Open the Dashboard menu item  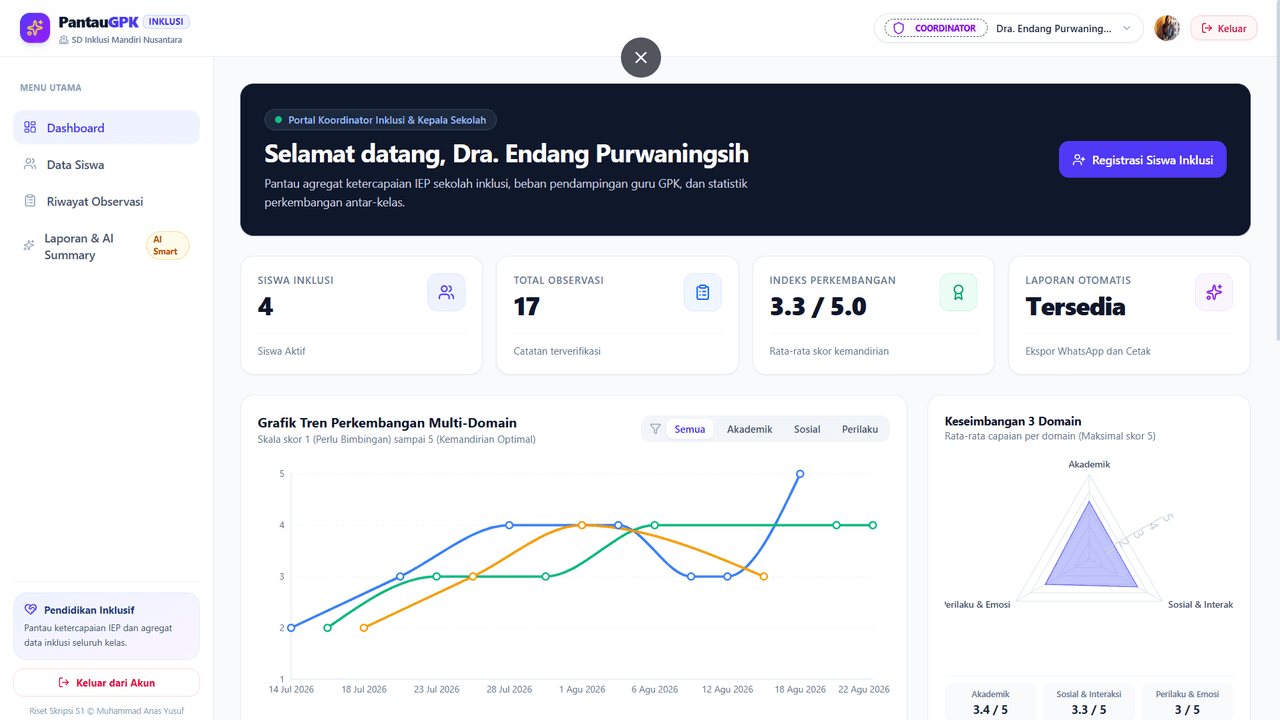(106, 127)
